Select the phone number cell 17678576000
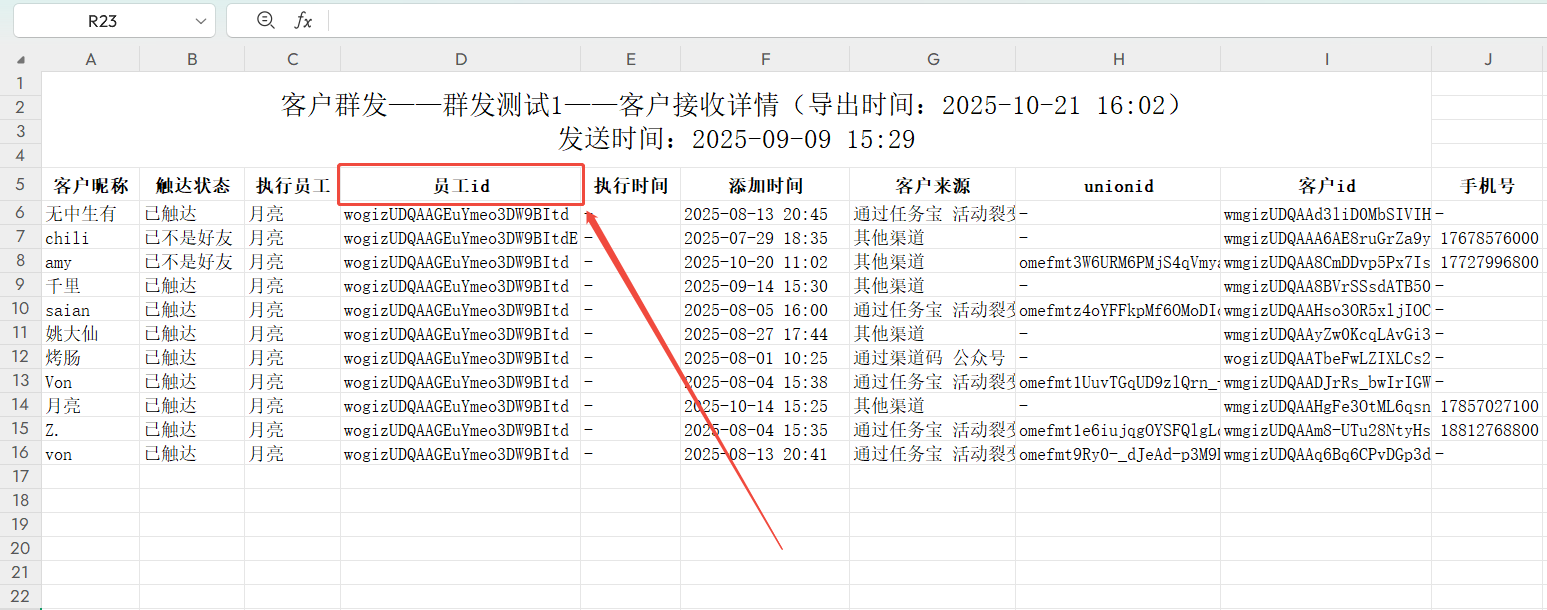 click(x=1488, y=238)
